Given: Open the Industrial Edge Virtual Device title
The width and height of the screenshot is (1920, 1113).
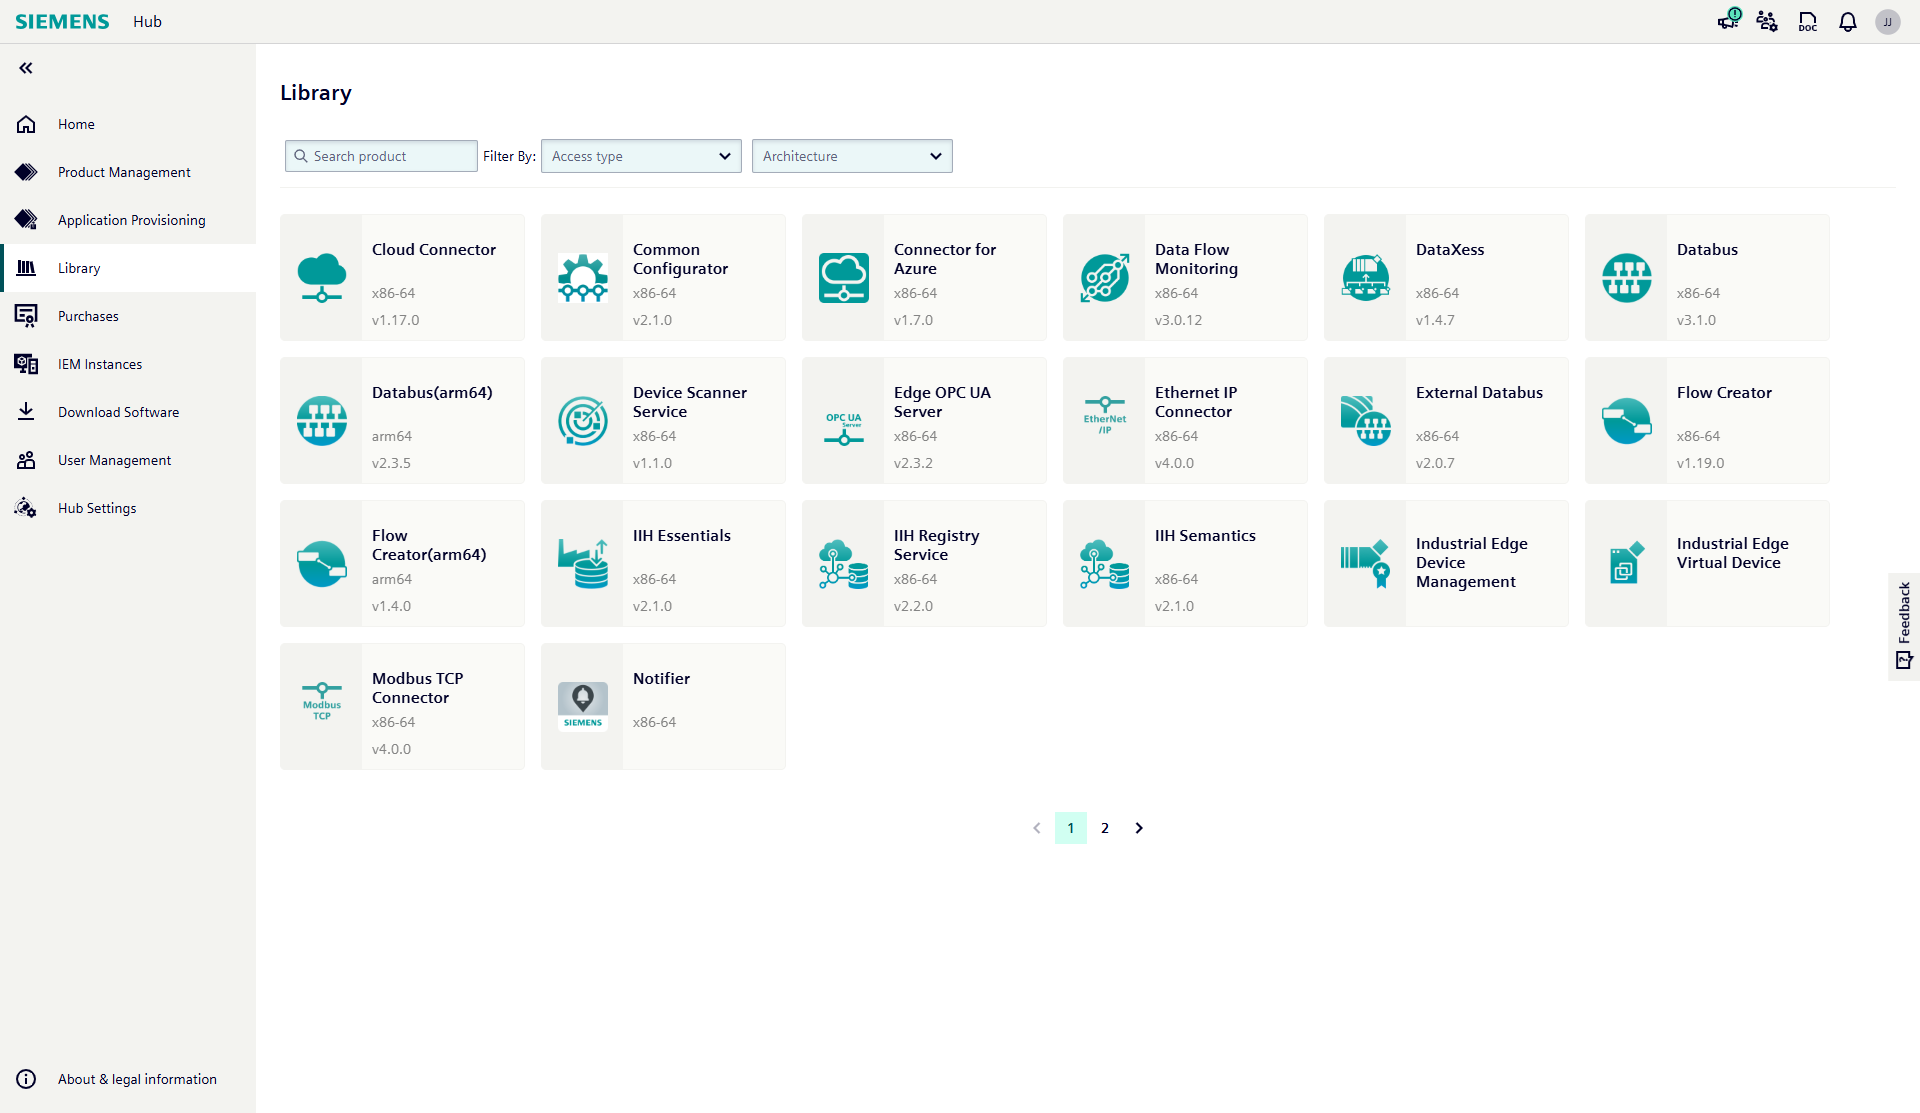Looking at the screenshot, I should point(1733,553).
